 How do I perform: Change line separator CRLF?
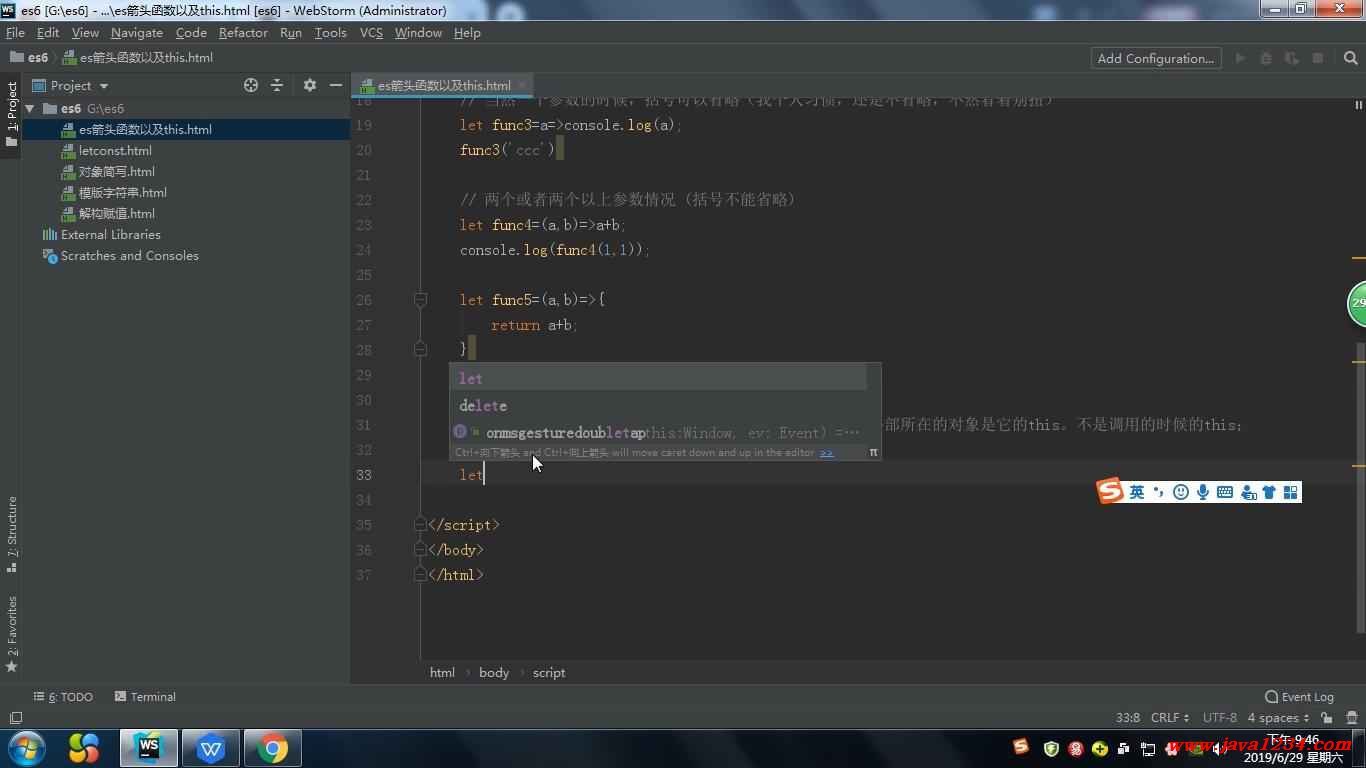[x=1170, y=718]
